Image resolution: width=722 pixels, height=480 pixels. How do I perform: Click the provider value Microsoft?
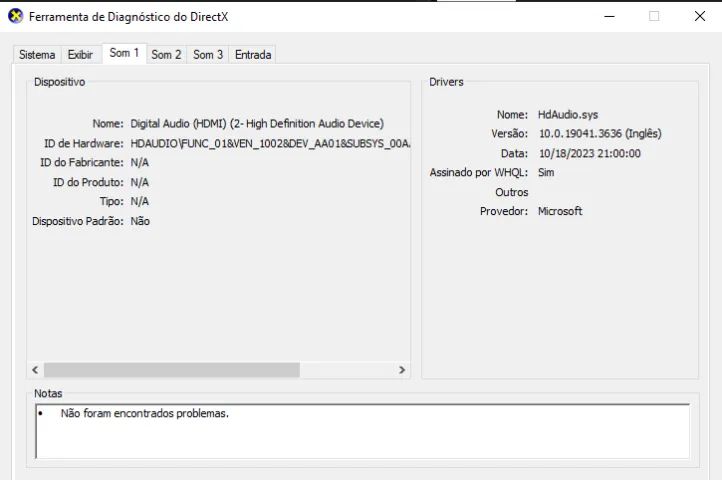click(x=560, y=211)
